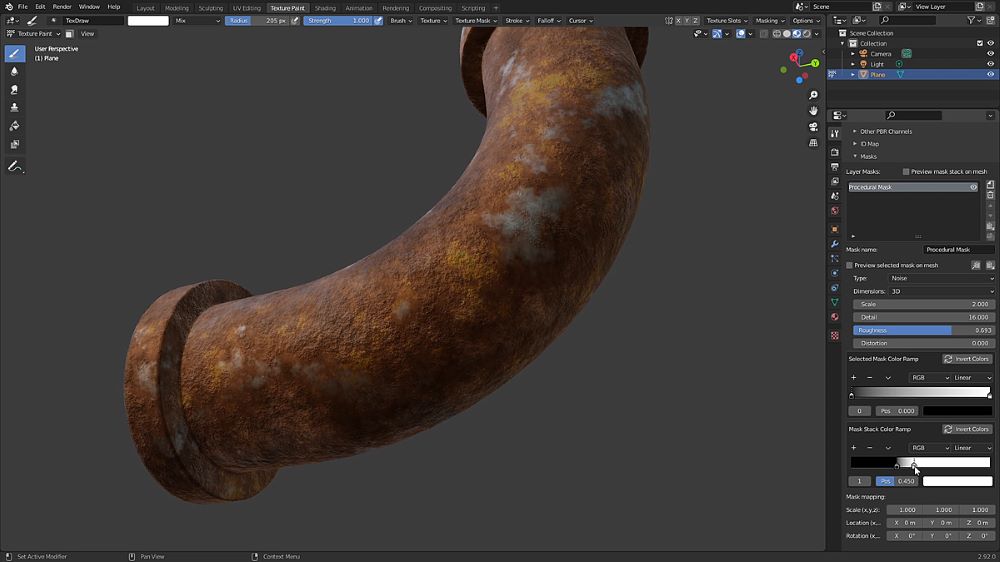Click the delete layer mask trash icon
The image size is (1000, 562).
click(x=990, y=195)
